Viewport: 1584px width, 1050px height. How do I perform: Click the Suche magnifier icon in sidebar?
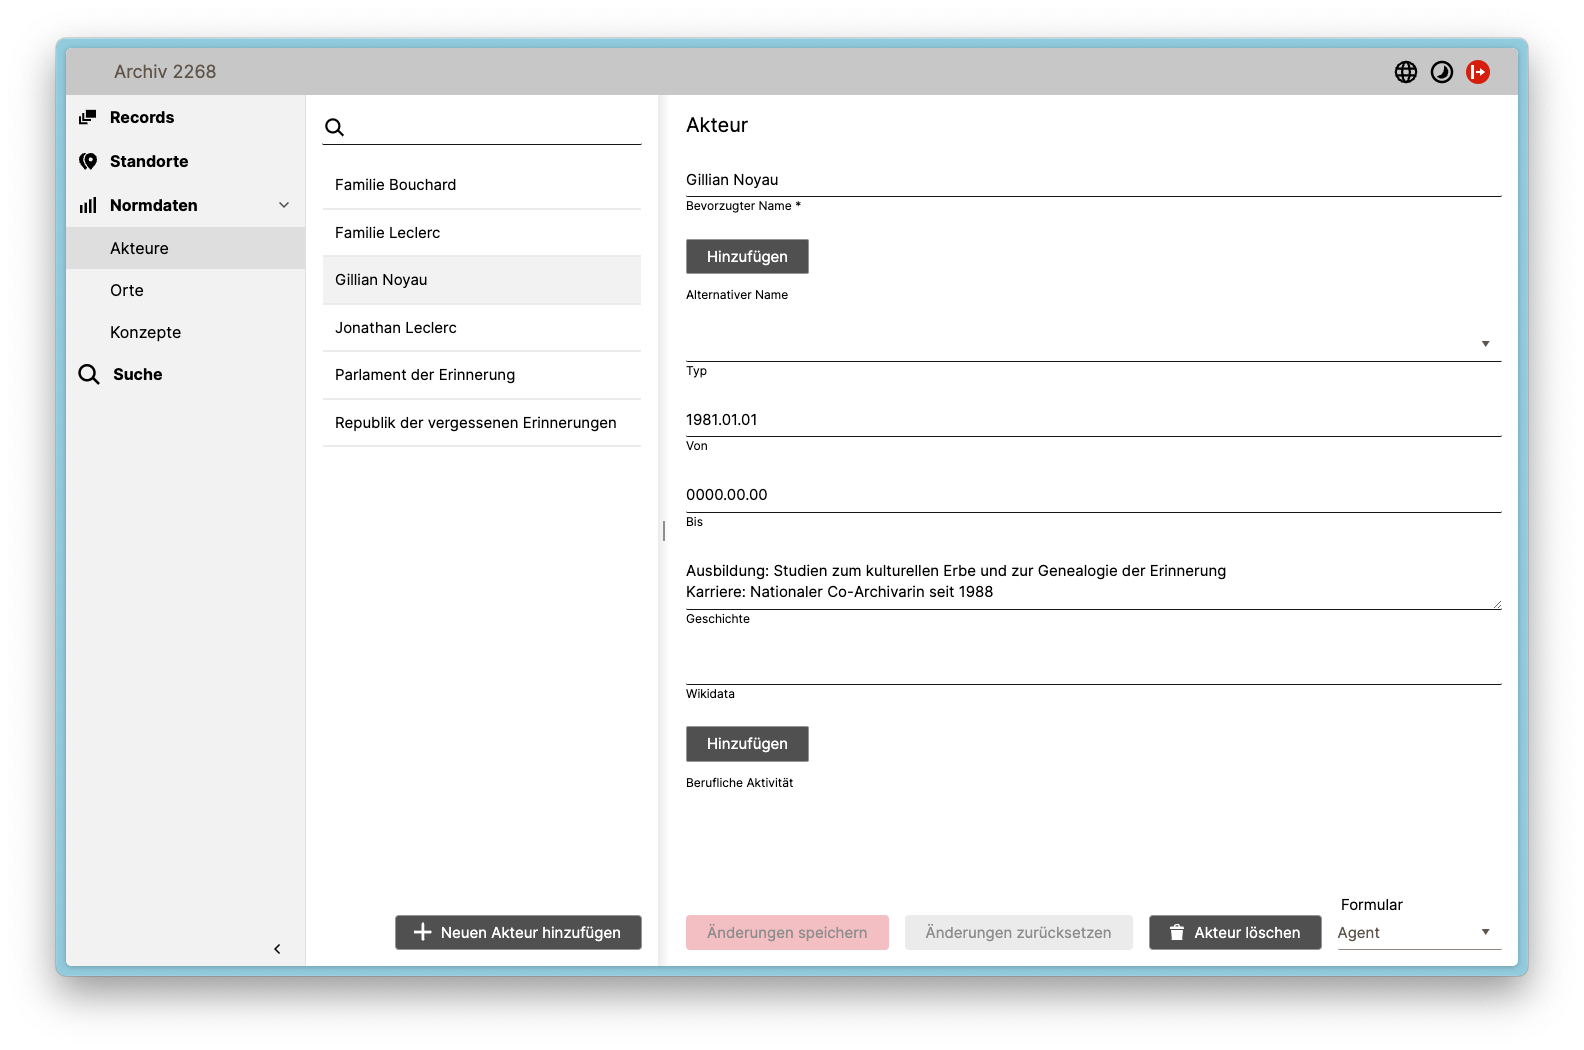click(89, 374)
